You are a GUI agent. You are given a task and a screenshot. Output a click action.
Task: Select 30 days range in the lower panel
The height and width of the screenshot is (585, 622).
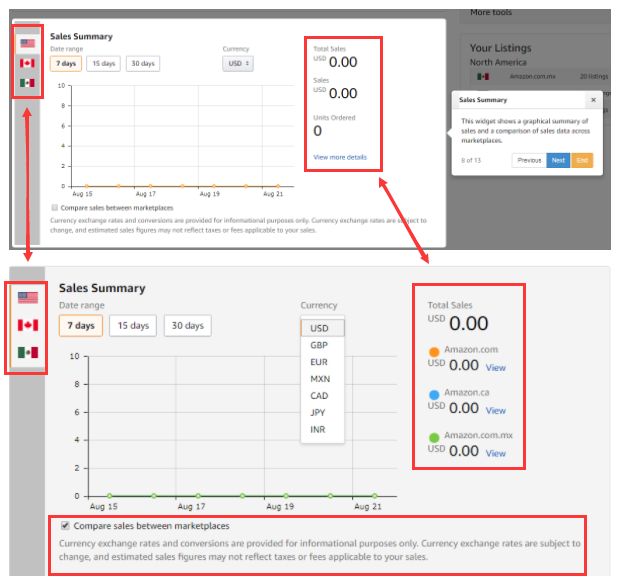[188, 326]
